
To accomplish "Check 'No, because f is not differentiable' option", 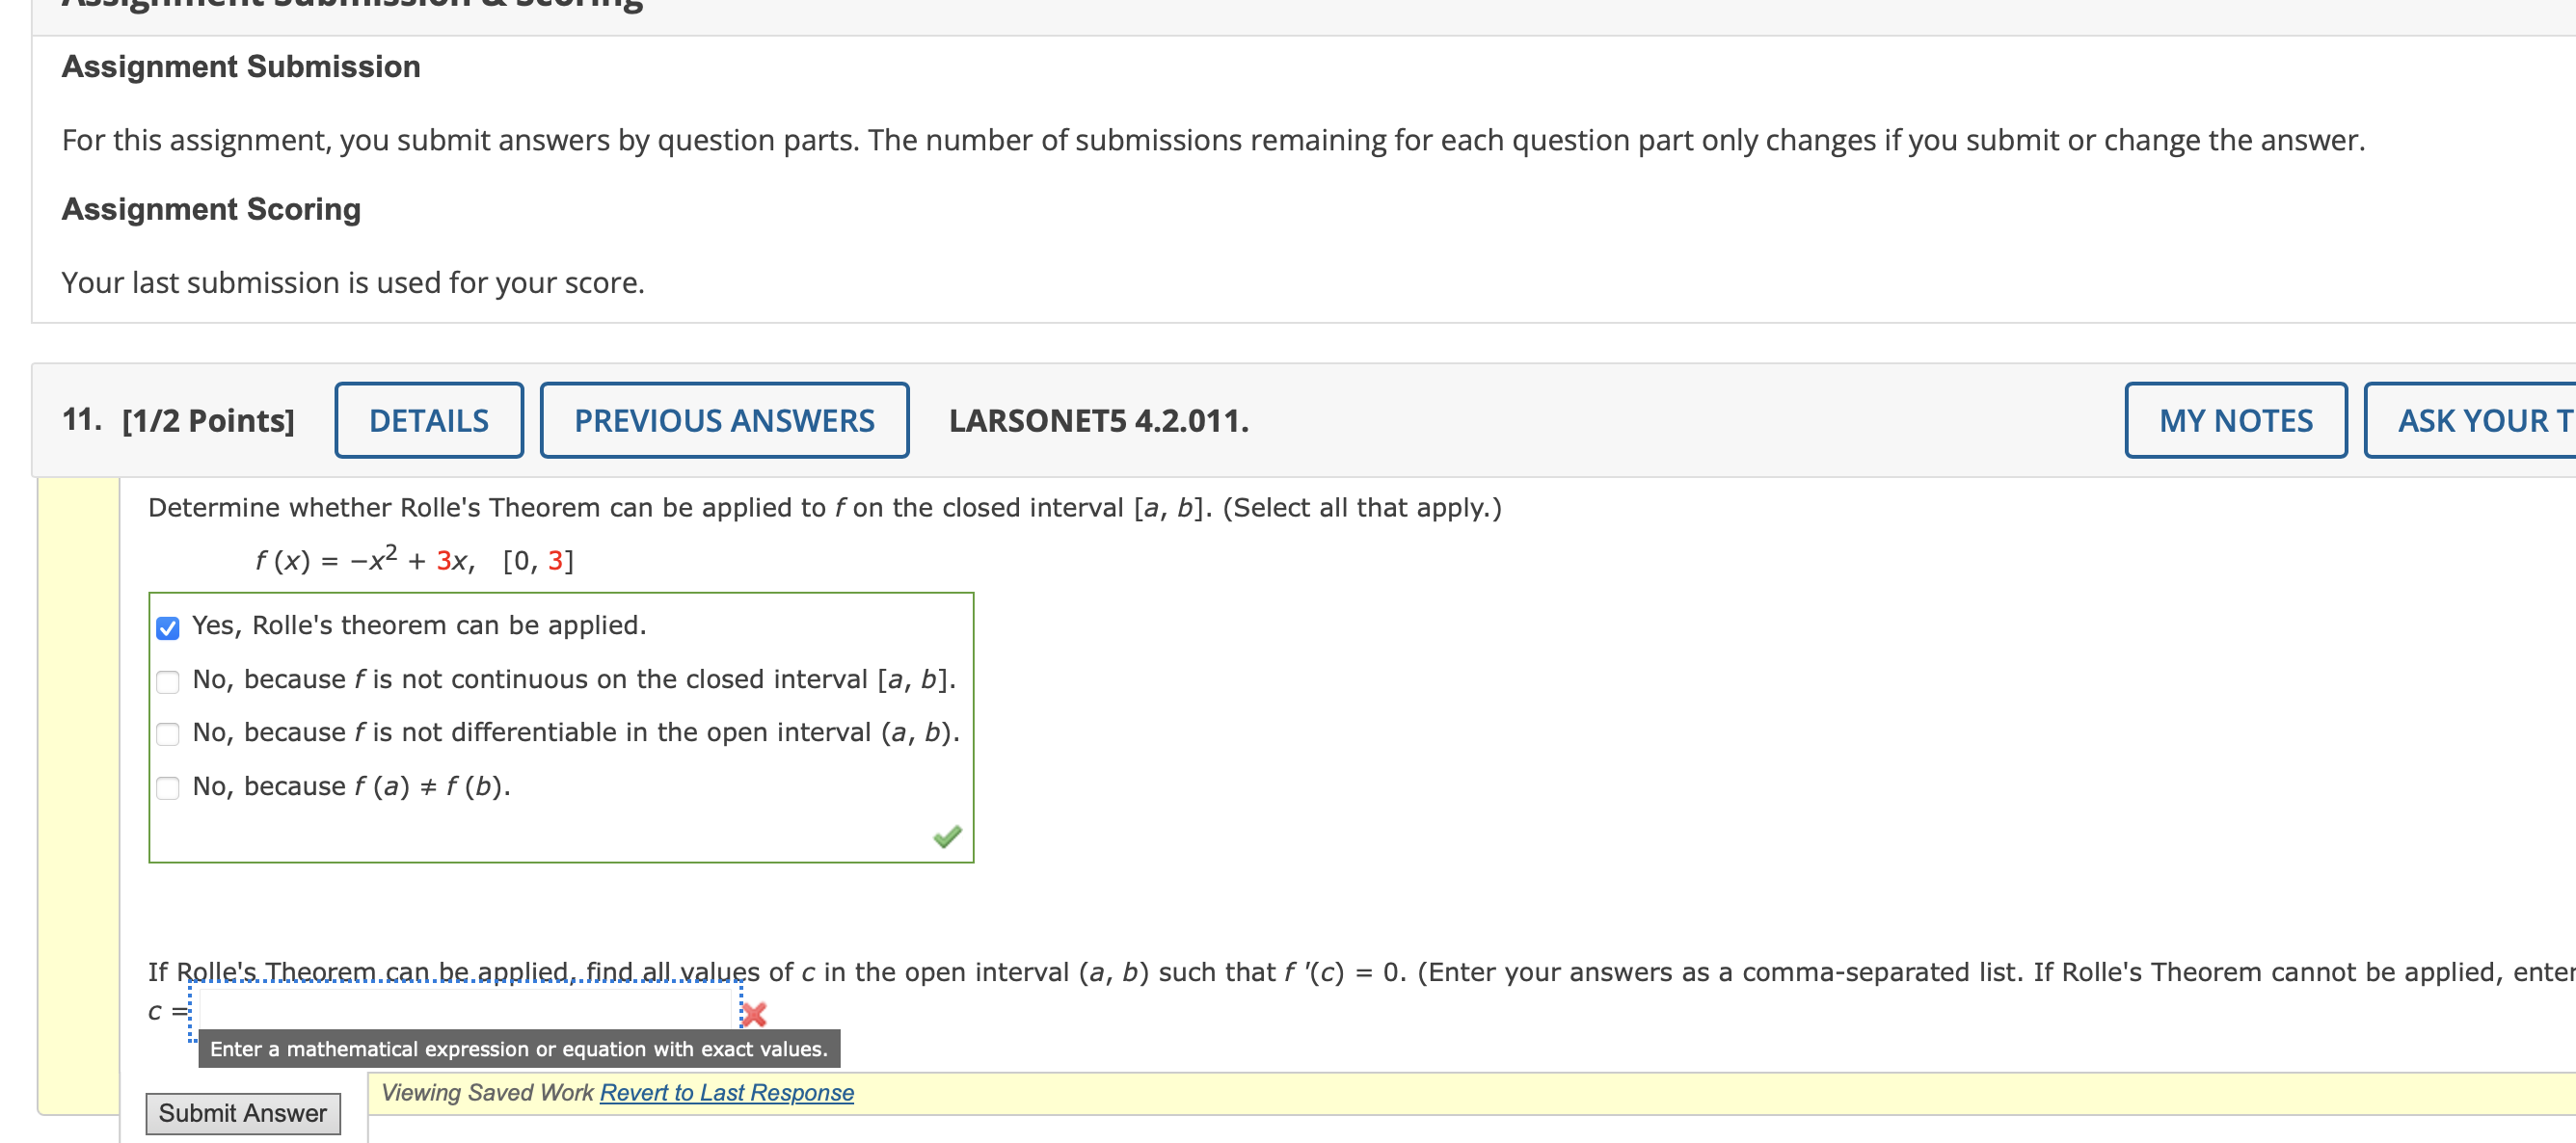I will click(x=168, y=734).
